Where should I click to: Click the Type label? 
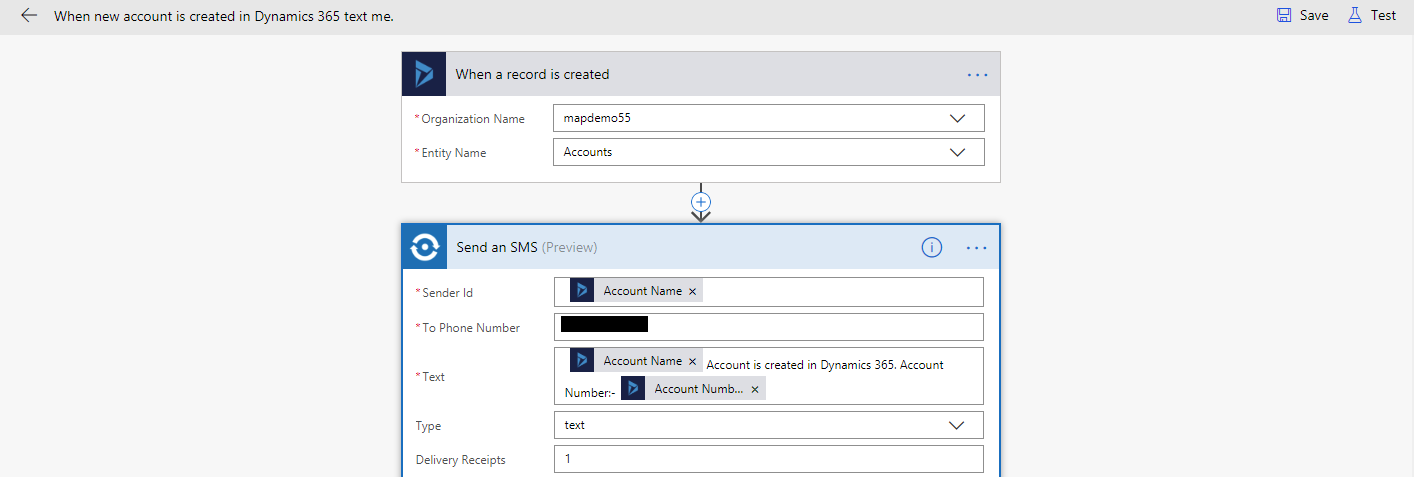coord(429,426)
